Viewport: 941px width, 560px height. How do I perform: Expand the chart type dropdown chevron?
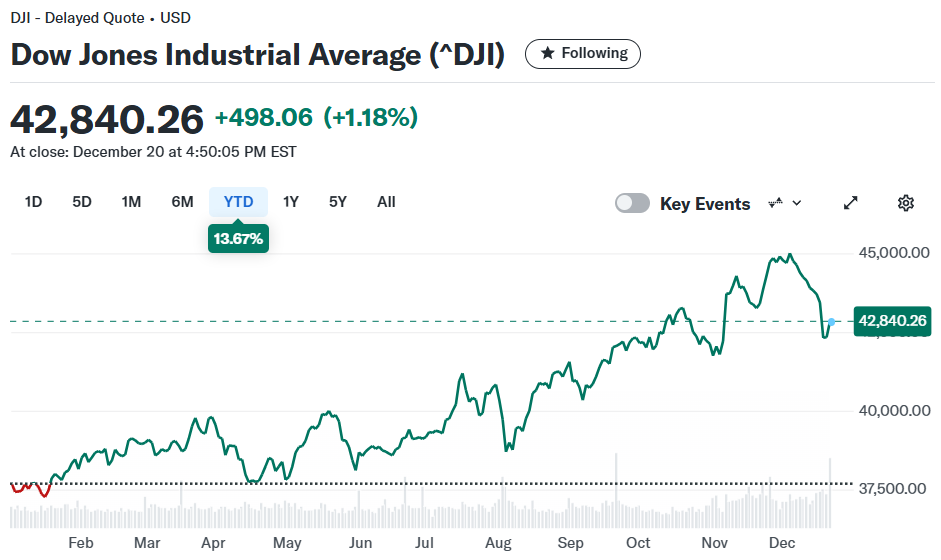click(797, 203)
